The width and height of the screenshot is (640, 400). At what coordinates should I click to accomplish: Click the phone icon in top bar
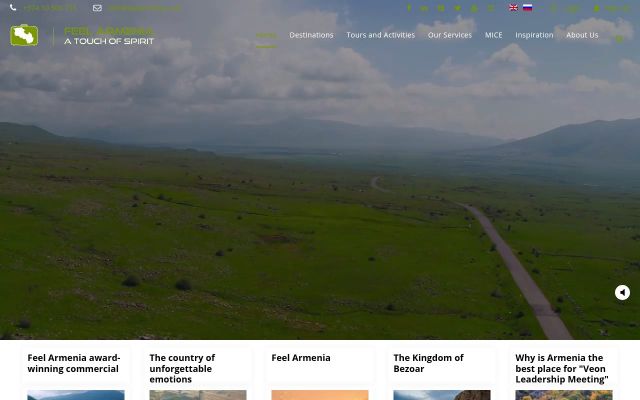click(x=13, y=8)
